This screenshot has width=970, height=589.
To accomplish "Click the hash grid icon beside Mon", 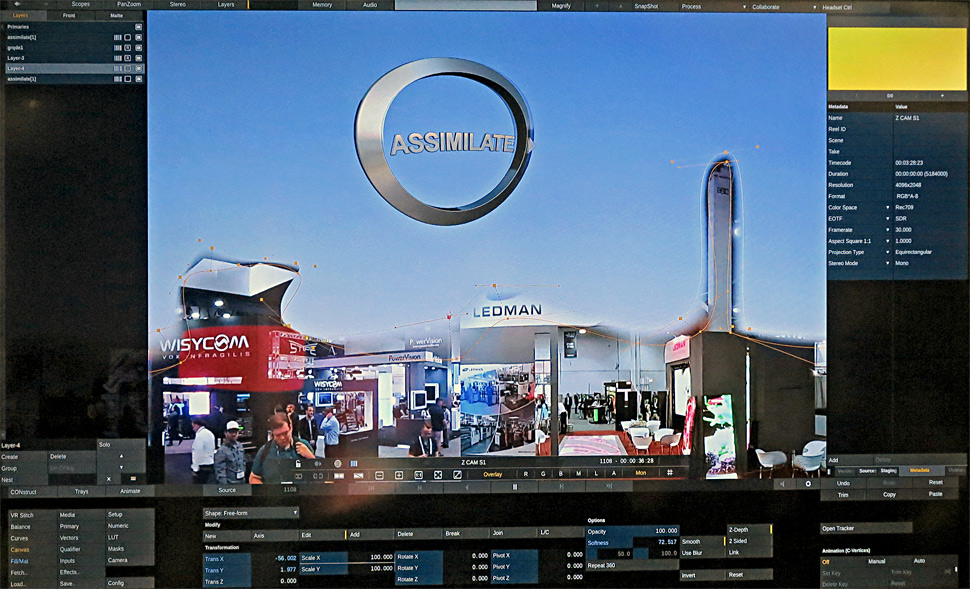I will 670,473.
